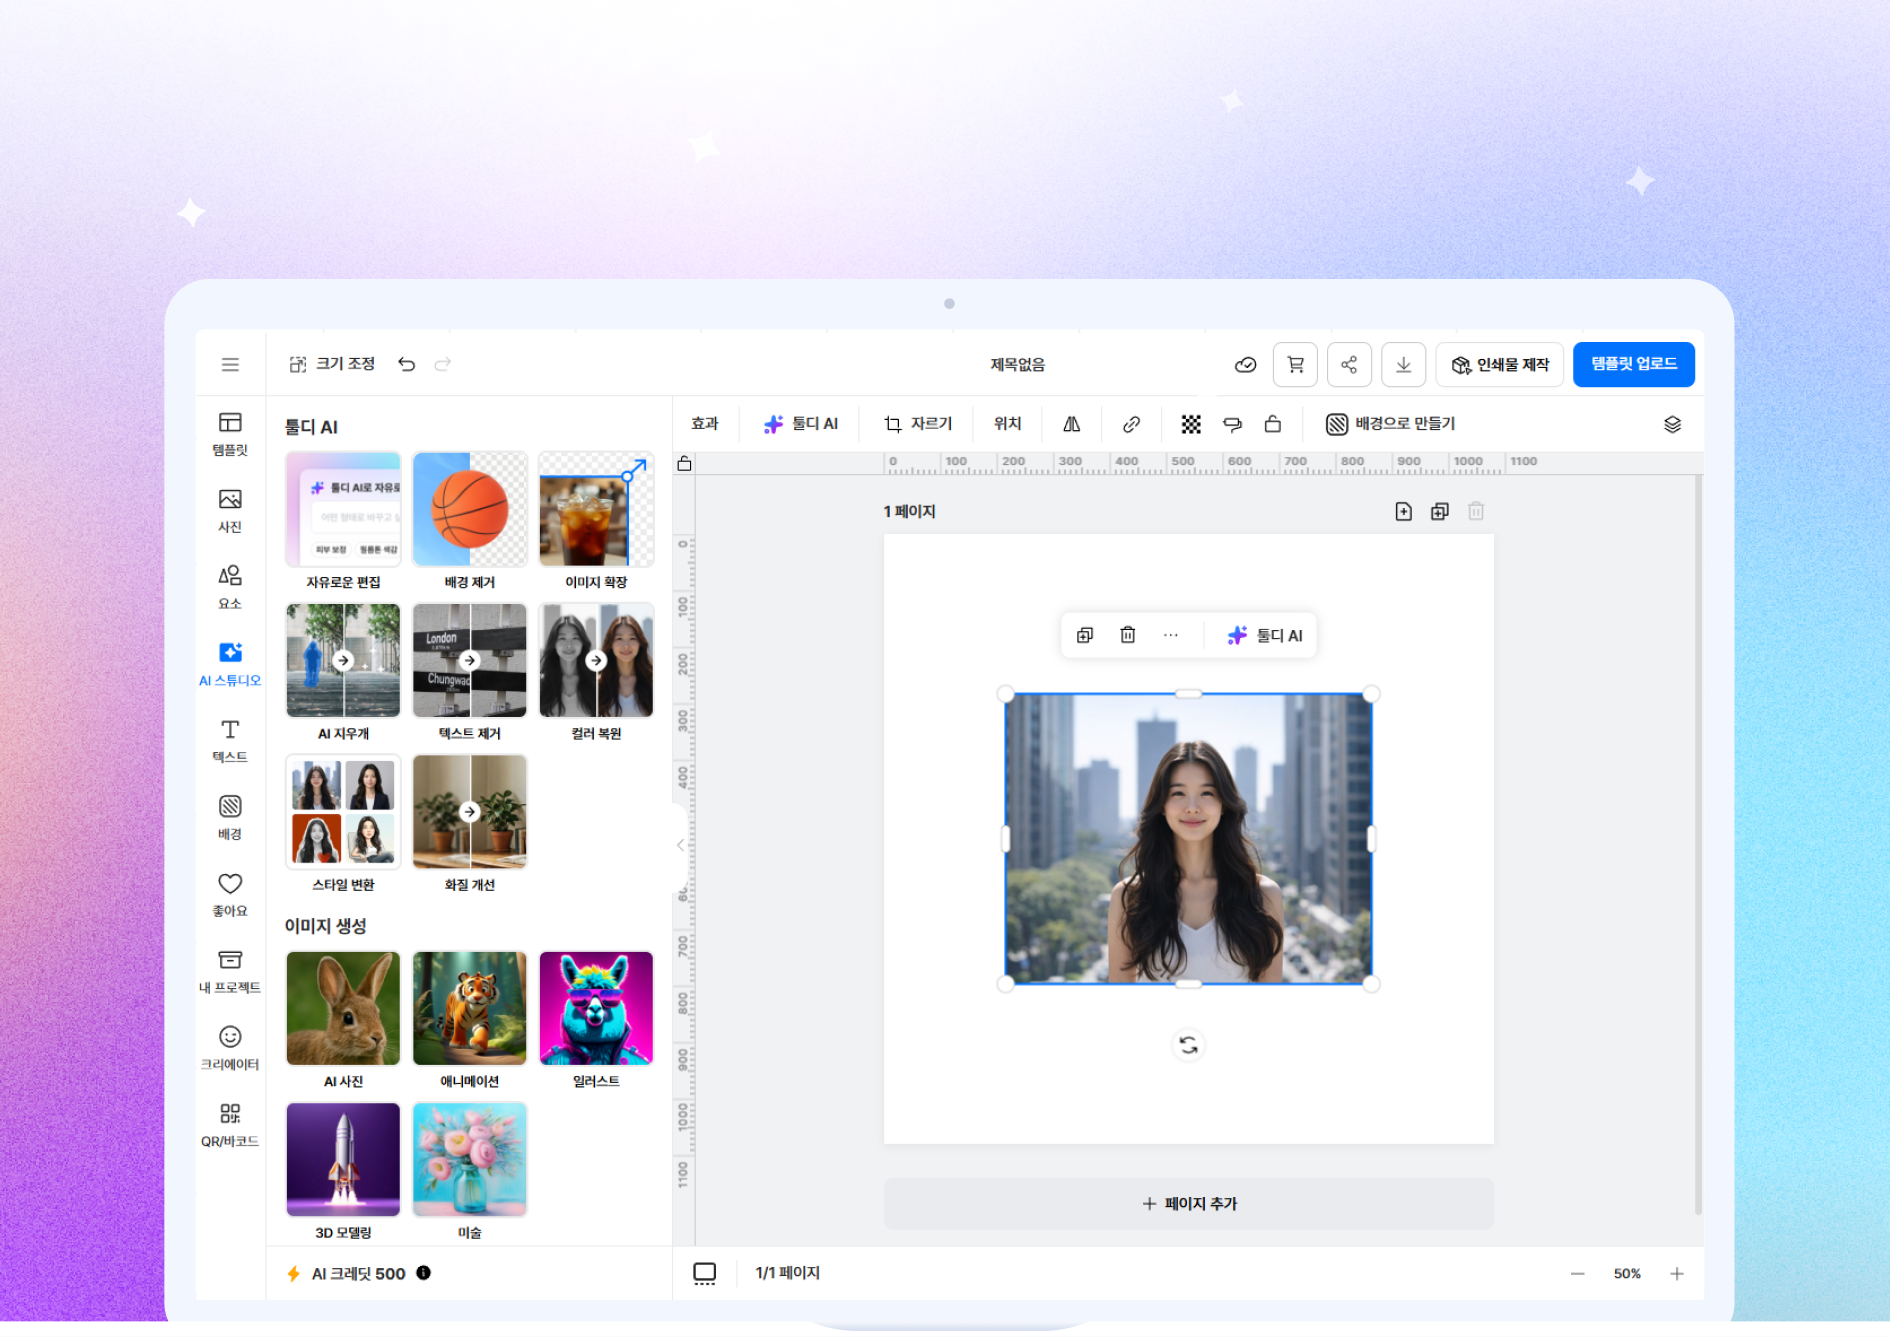This screenshot has height=1337, width=1890.
Task: Toggle the ruler lock at the canvas corner
Action: pos(684,463)
